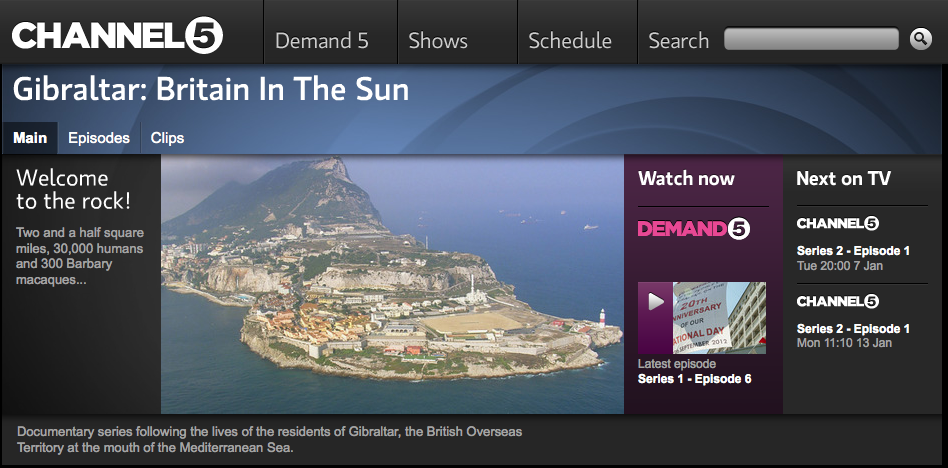948x468 pixels.
Task: Play the latest episode video
Action: [x=655, y=301]
